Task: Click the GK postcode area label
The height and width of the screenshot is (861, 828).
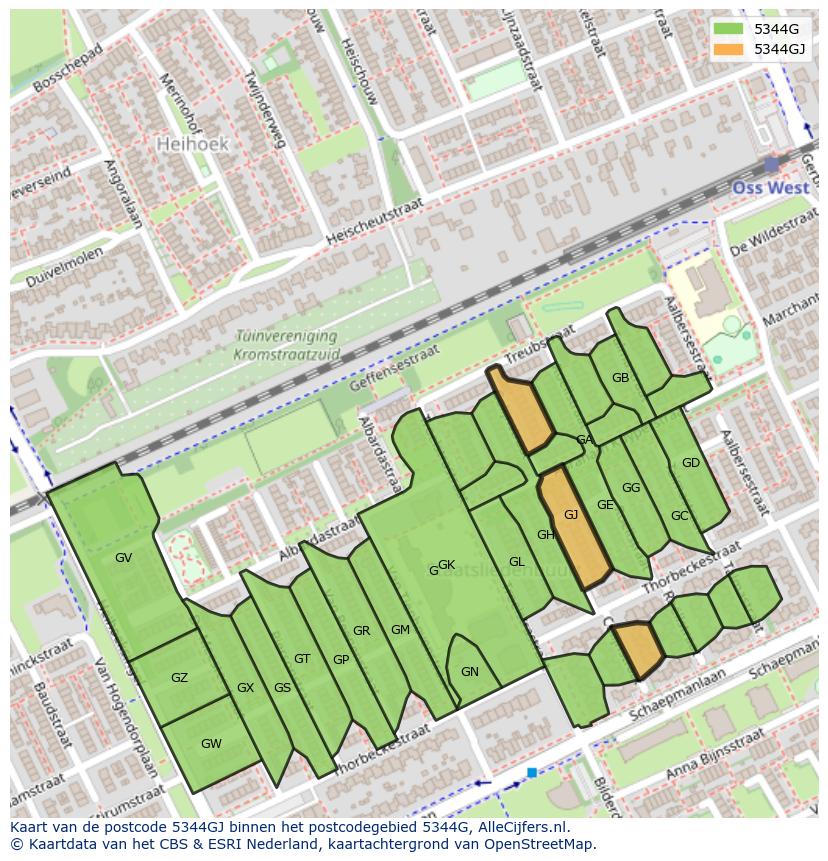Action: 446,565
